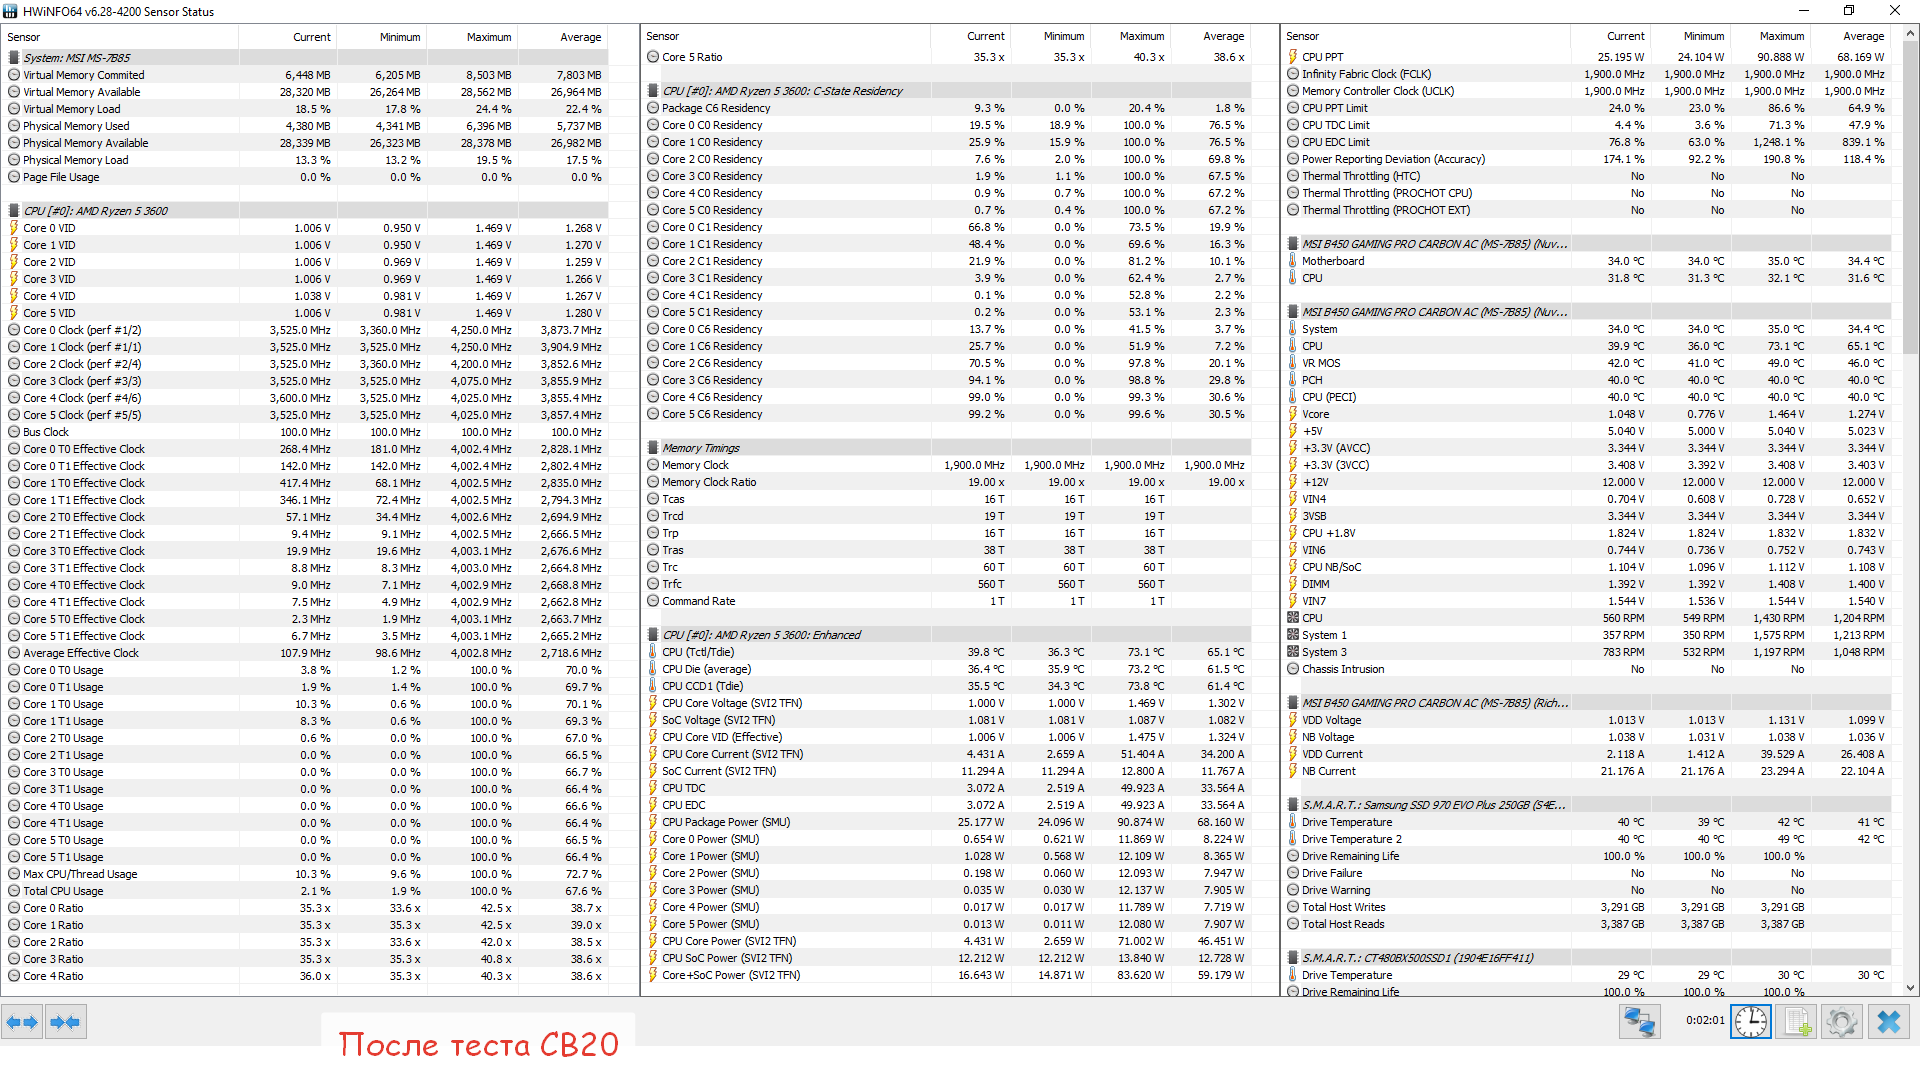Image resolution: width=1920 pixels, height=1072 pixels.
Task: Click the C-State Residency section icon
Action: 653,91
